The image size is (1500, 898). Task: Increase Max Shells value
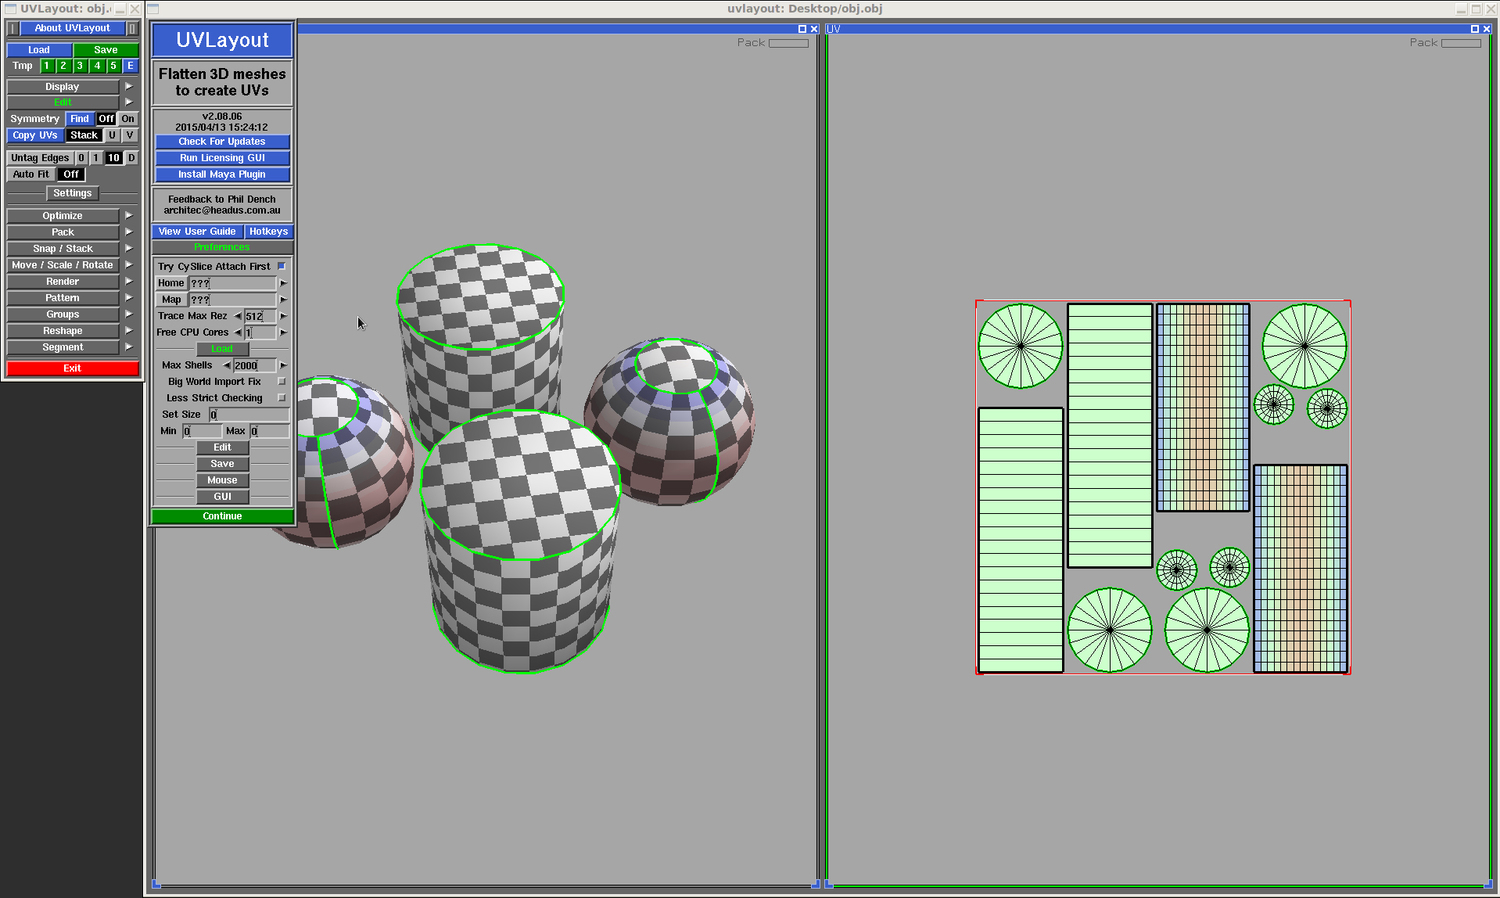click(x=283, y=365)
